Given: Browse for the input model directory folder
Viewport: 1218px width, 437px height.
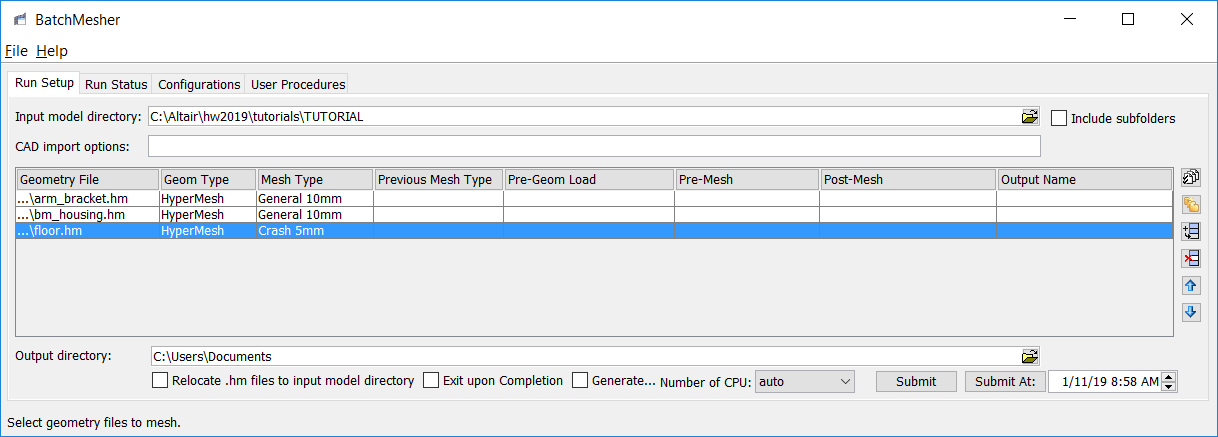Looking at the screenshot, I should tap(1030, 117).
